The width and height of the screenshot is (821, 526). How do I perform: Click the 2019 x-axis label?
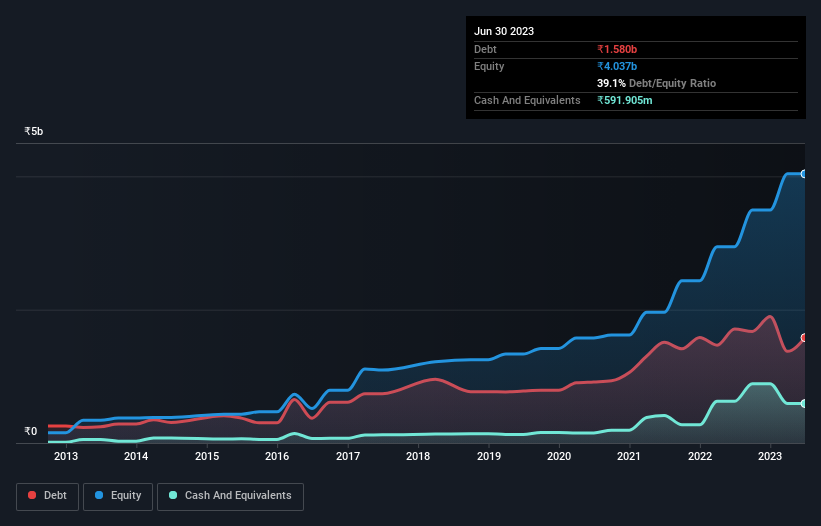[x=489, y=456]
